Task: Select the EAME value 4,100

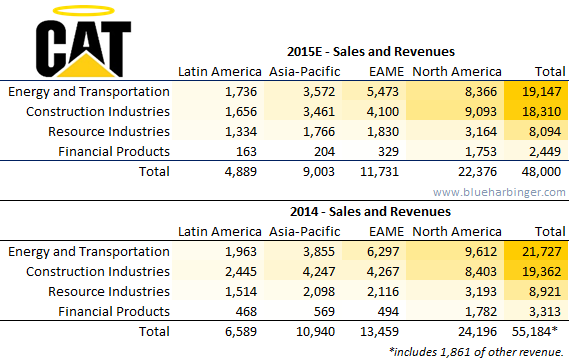Action: coord(383,111)
